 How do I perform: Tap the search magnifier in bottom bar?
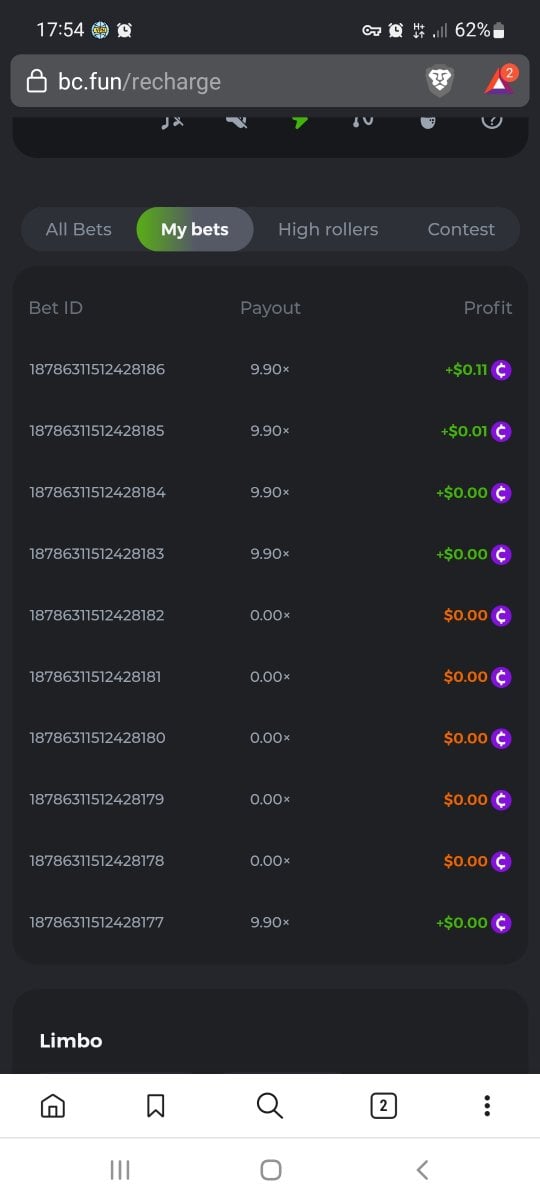pyautogui.click(x=270, y=1105)
